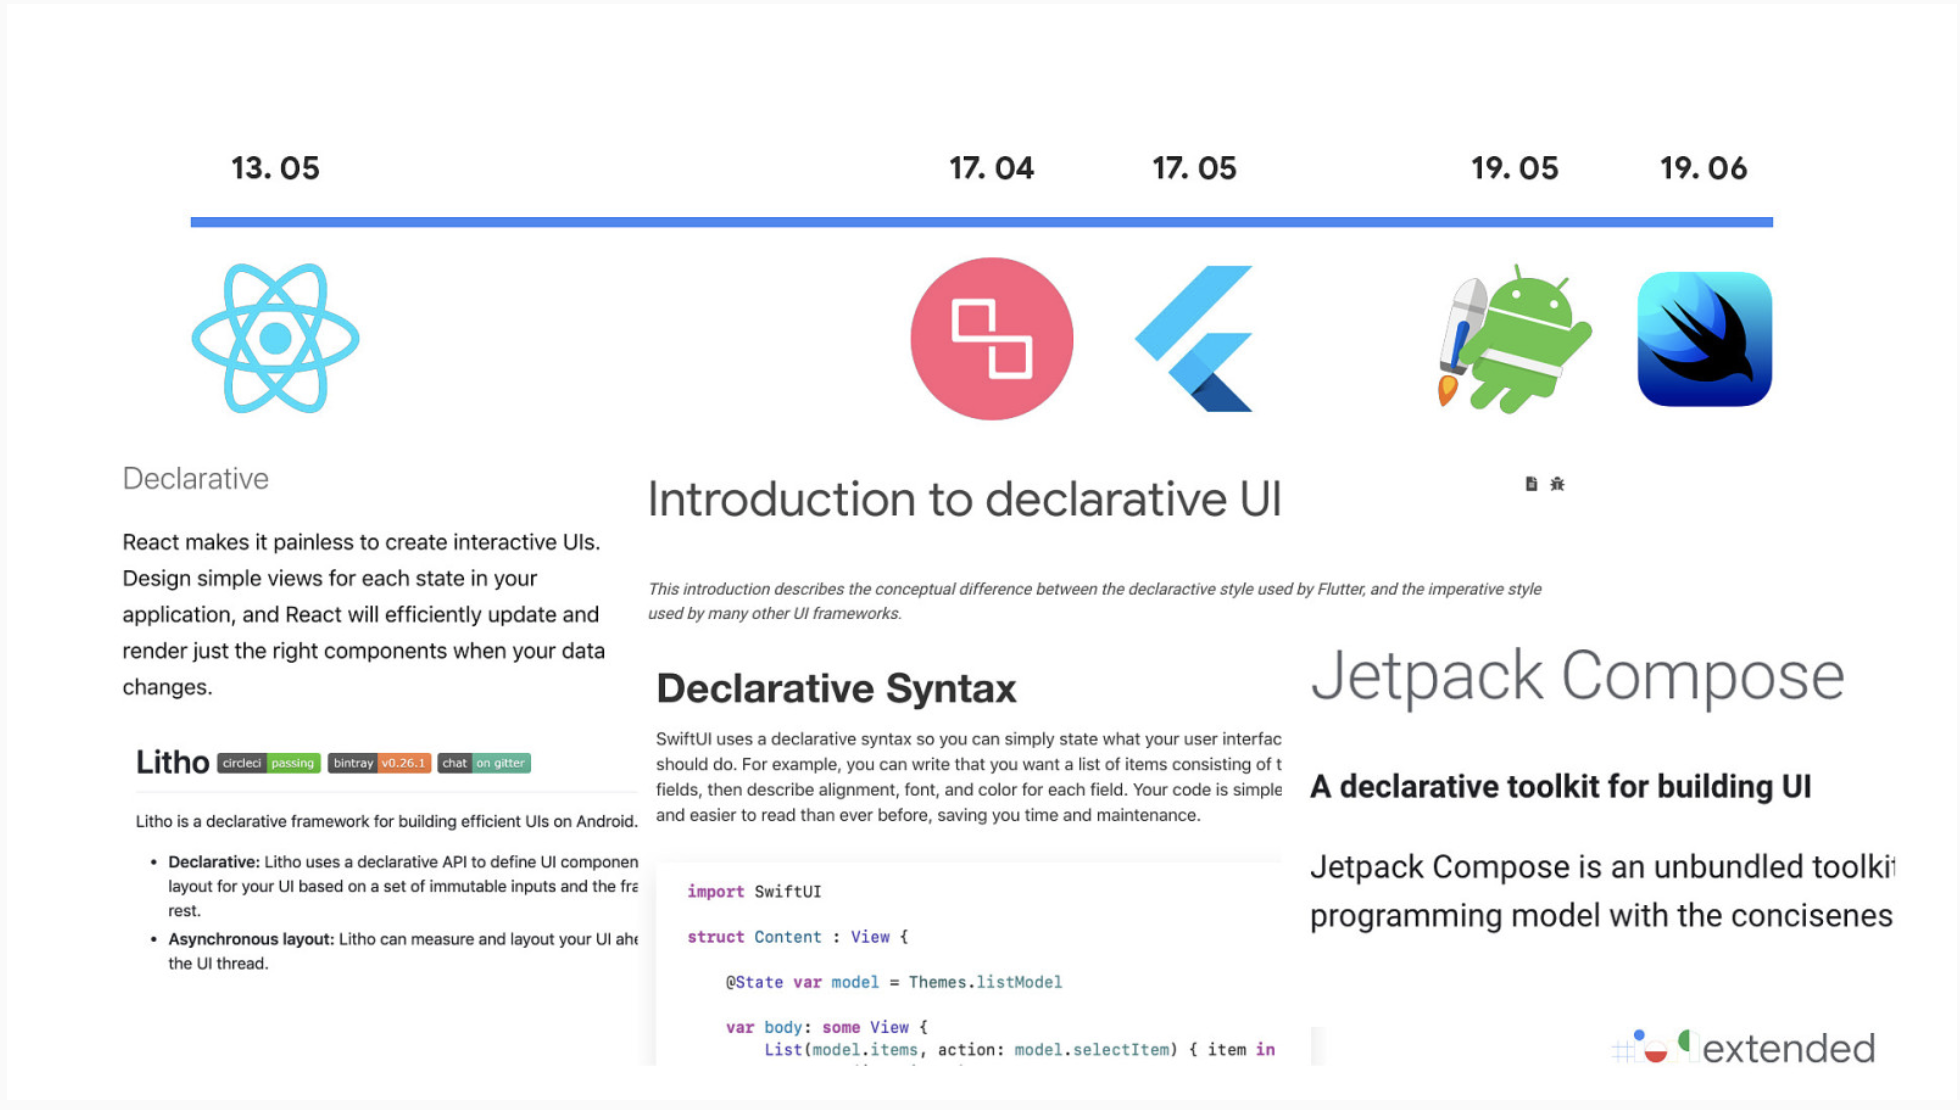
Task: Click the Android Jetpack mascot icon
Action: [x=1514, y=340]
